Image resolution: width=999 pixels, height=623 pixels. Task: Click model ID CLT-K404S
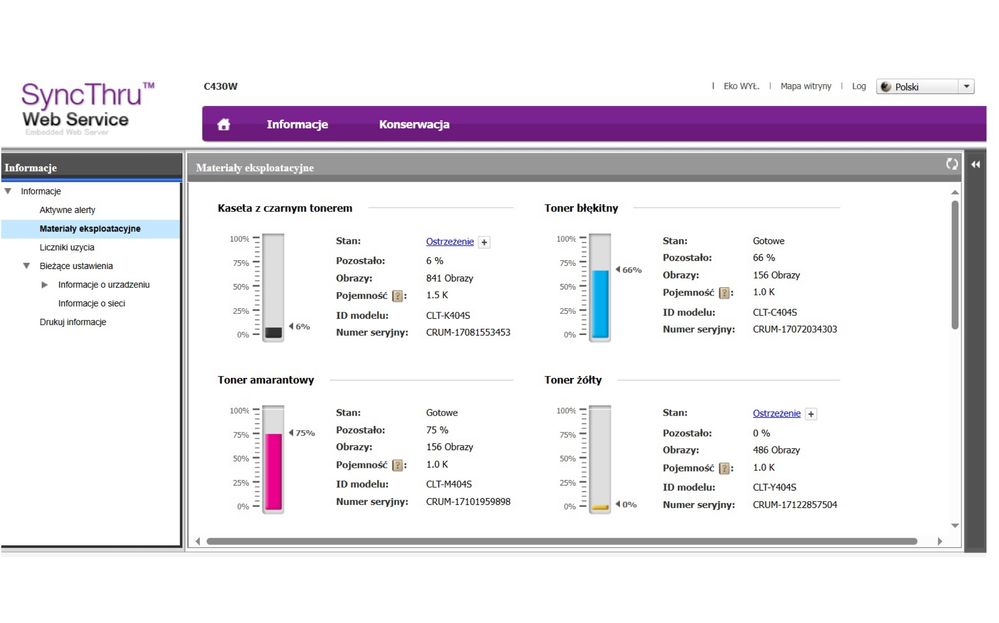tap(448, 315)
